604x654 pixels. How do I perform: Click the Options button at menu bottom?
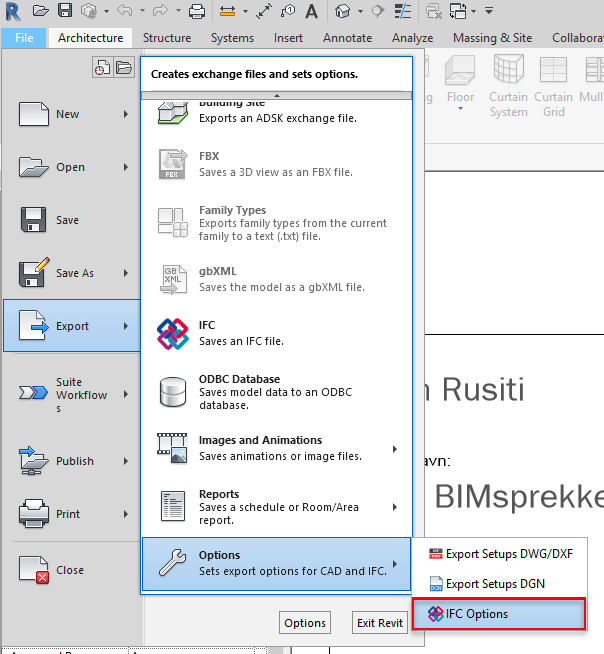click(x=305, y=623)
